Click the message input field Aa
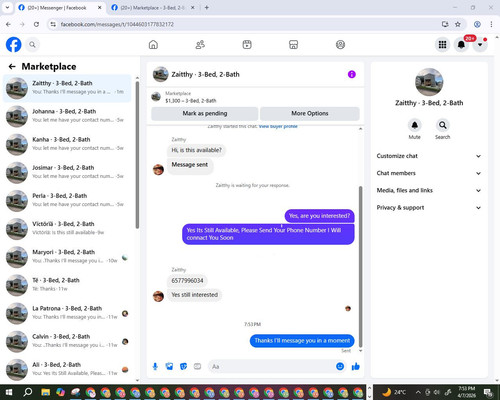Viewport: 500px width, 400px height. (271, 367)
